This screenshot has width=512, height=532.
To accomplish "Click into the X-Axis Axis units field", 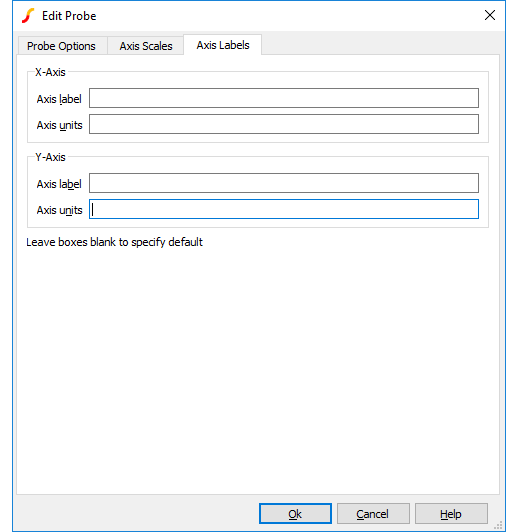I will 284,124.
